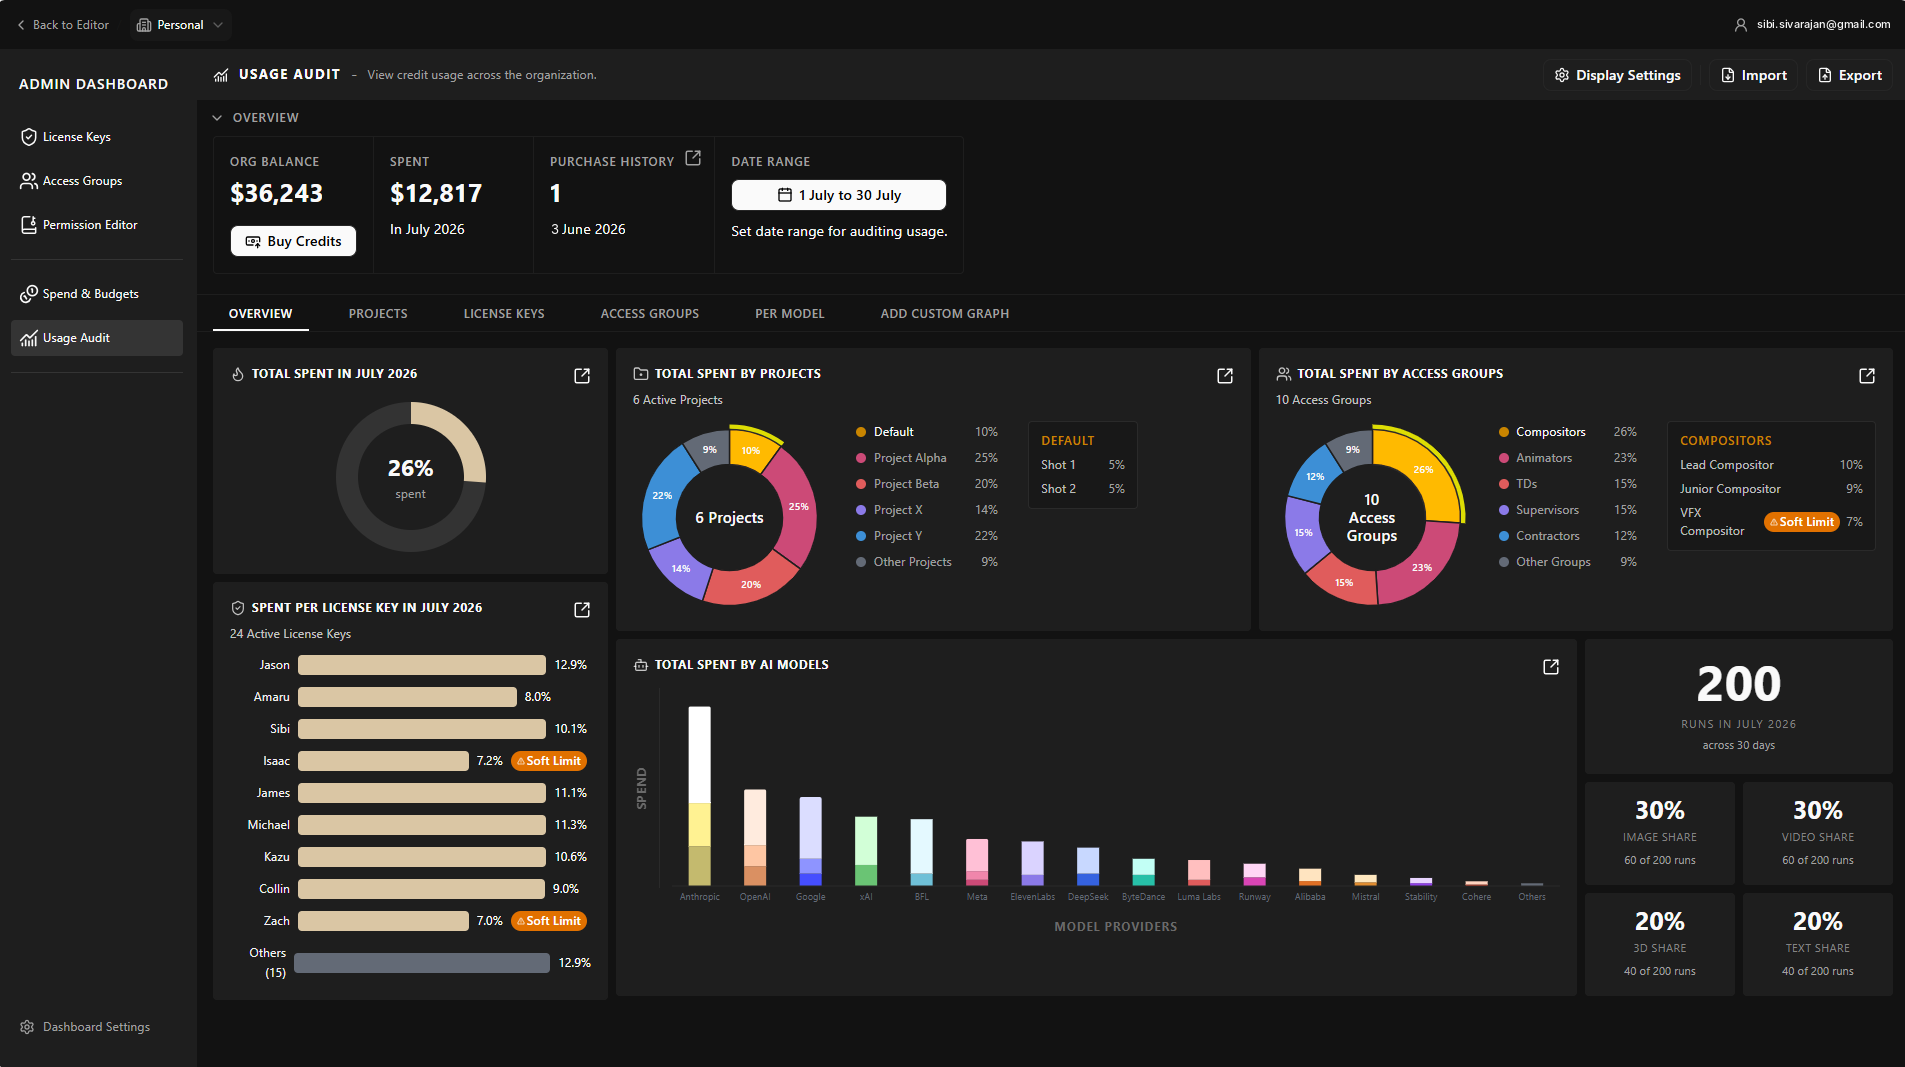The image size is (1905, 1067).
Task: Click the TDs legend color dot
Action: click(x=1504, y=484)
